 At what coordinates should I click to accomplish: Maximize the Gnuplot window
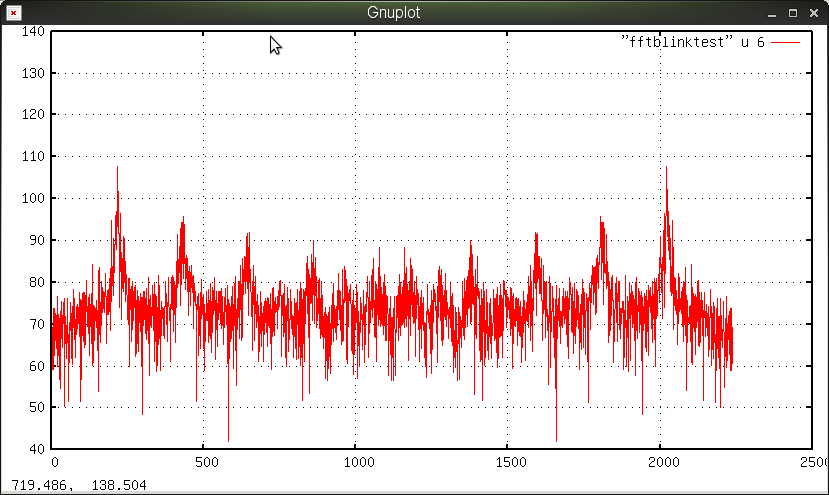793,13
